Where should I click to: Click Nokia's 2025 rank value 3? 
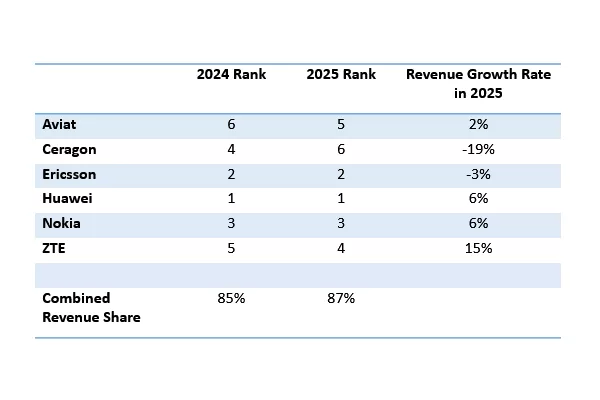click(x=341, y=223)
